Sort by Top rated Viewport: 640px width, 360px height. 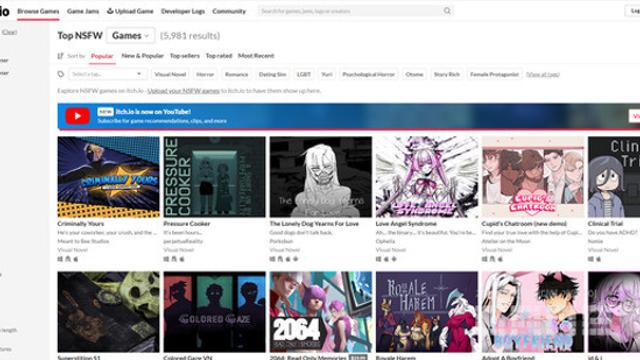[219, 56]
